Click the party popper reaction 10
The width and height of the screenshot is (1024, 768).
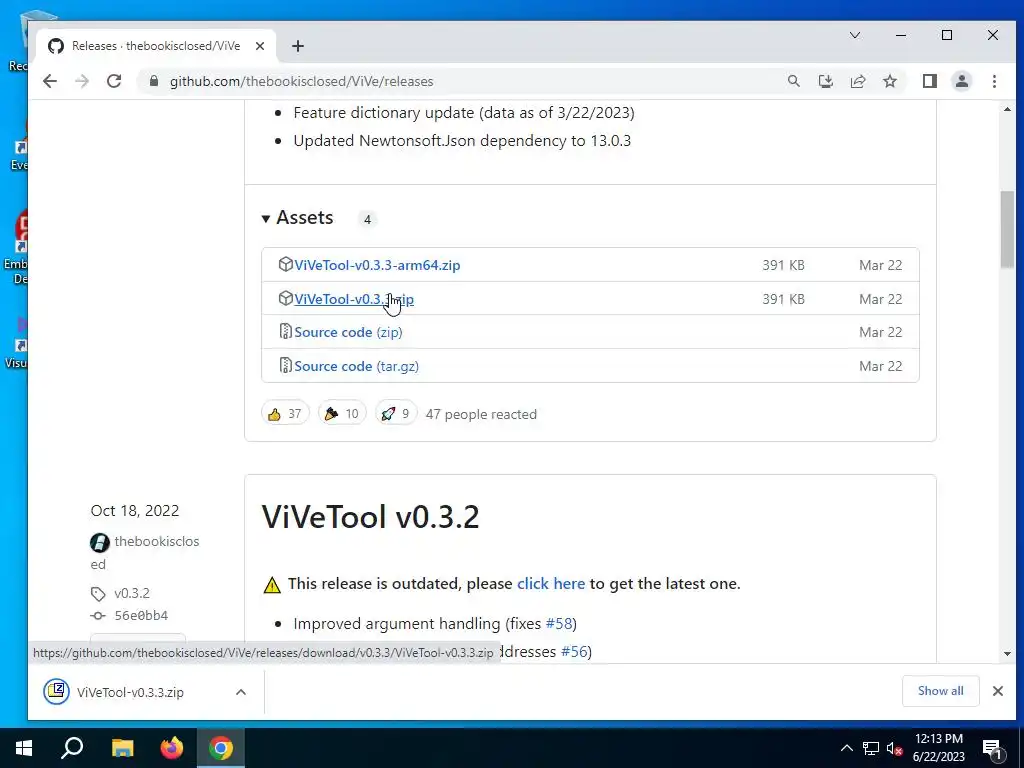342,413
